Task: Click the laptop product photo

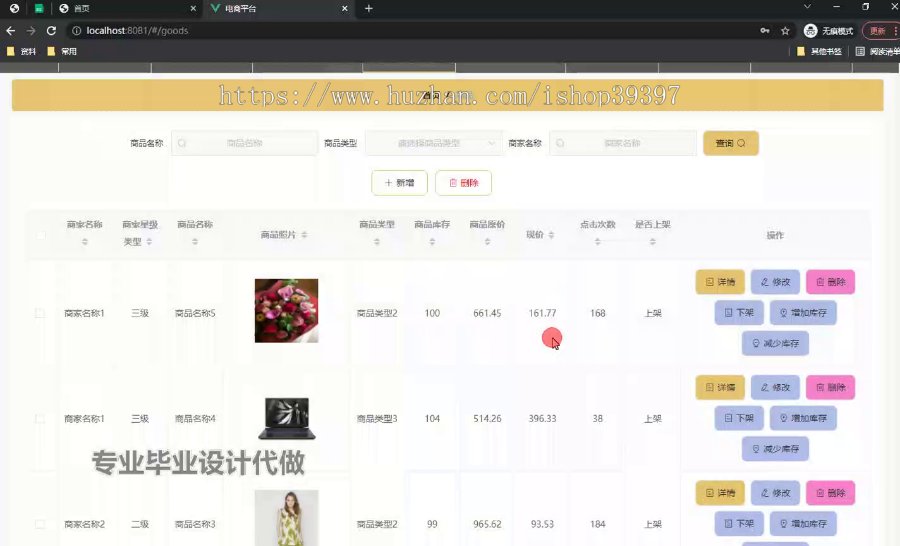Action: (286, 419)
